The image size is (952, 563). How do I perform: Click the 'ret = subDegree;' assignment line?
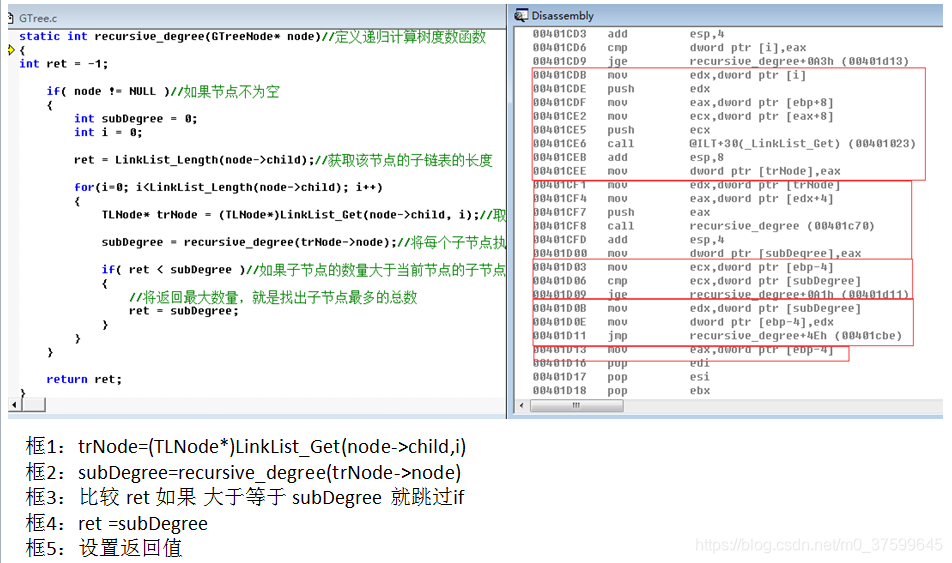click(184, 310)
